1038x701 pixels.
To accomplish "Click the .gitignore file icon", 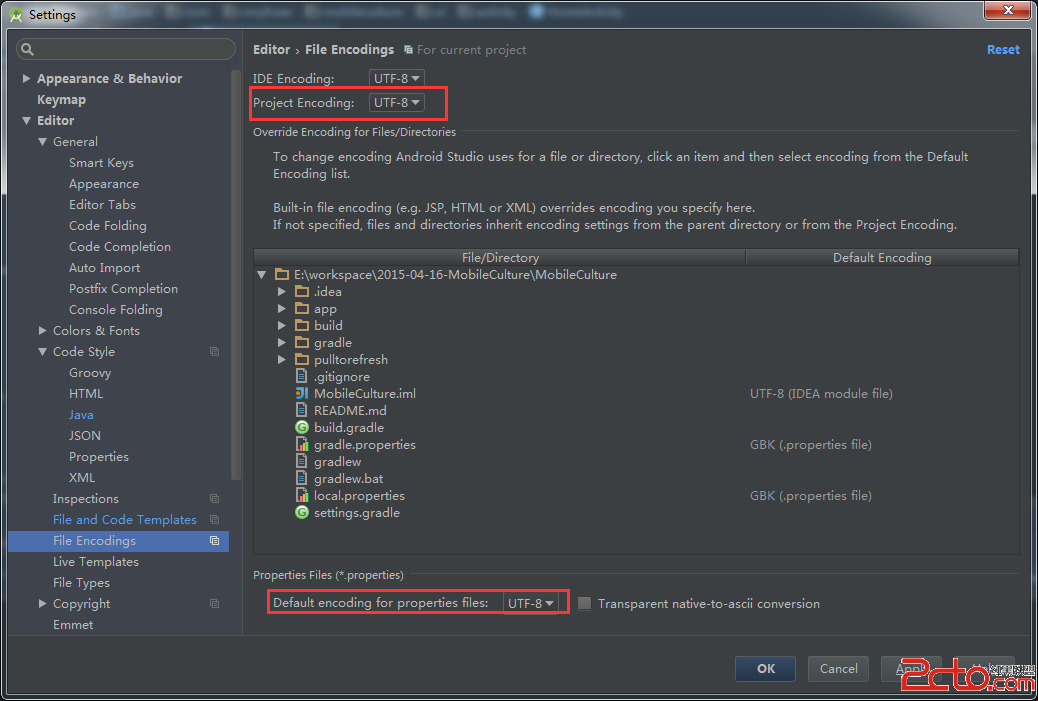I will [x=301, y=376].
